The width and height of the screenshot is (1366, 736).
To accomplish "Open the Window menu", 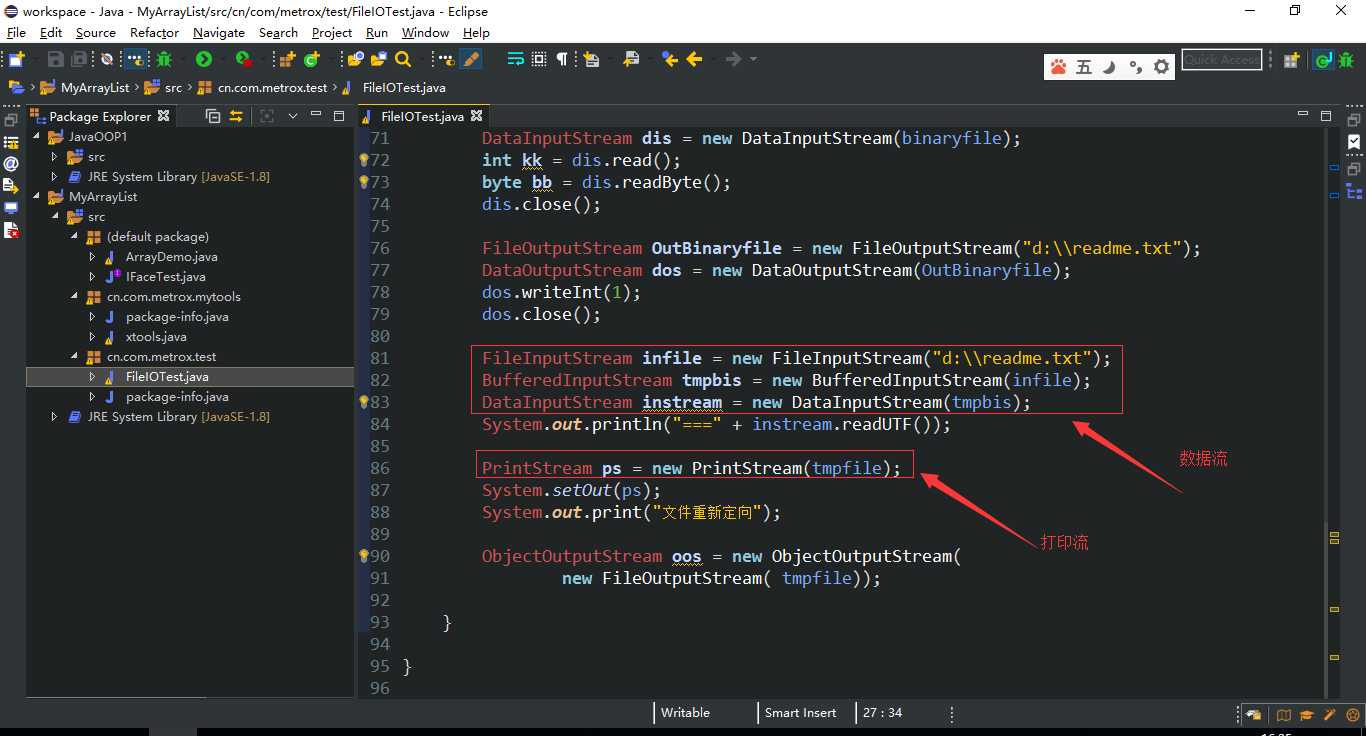I will pos(426,32).
